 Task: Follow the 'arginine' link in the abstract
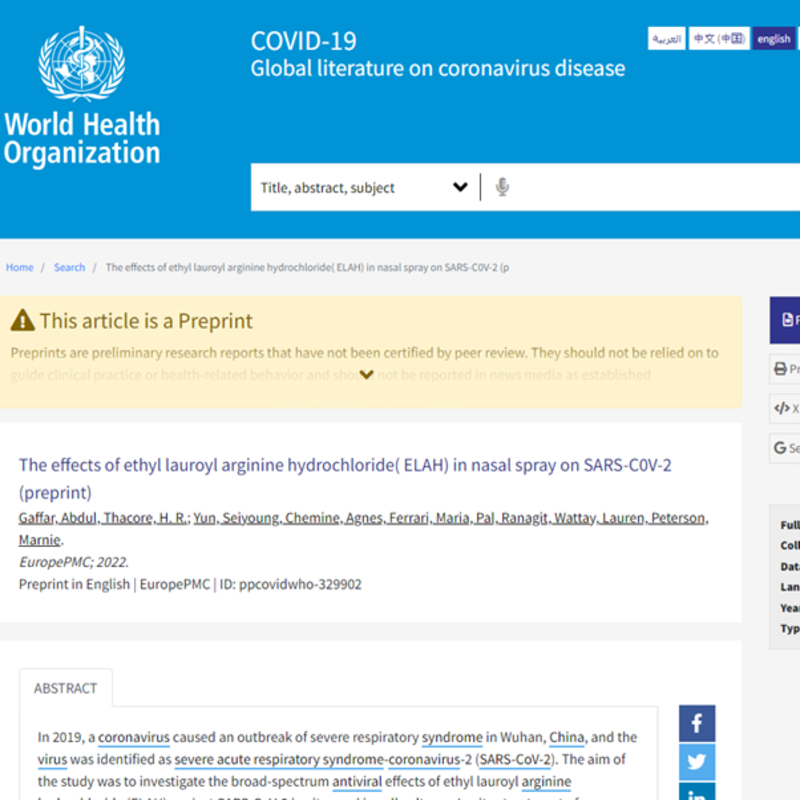click(x=546, y=782)
